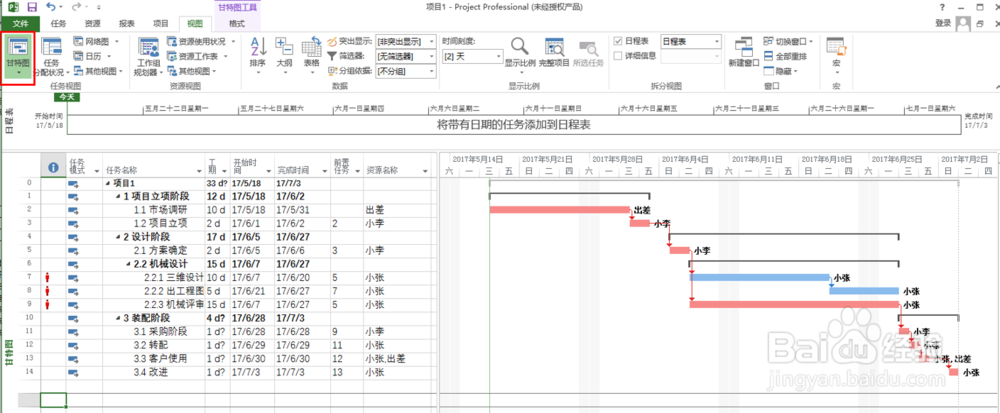Click the New Window (新建窗口) button
The width and height of the screenshot is (1000, 413).
click(x=744, y=54)
